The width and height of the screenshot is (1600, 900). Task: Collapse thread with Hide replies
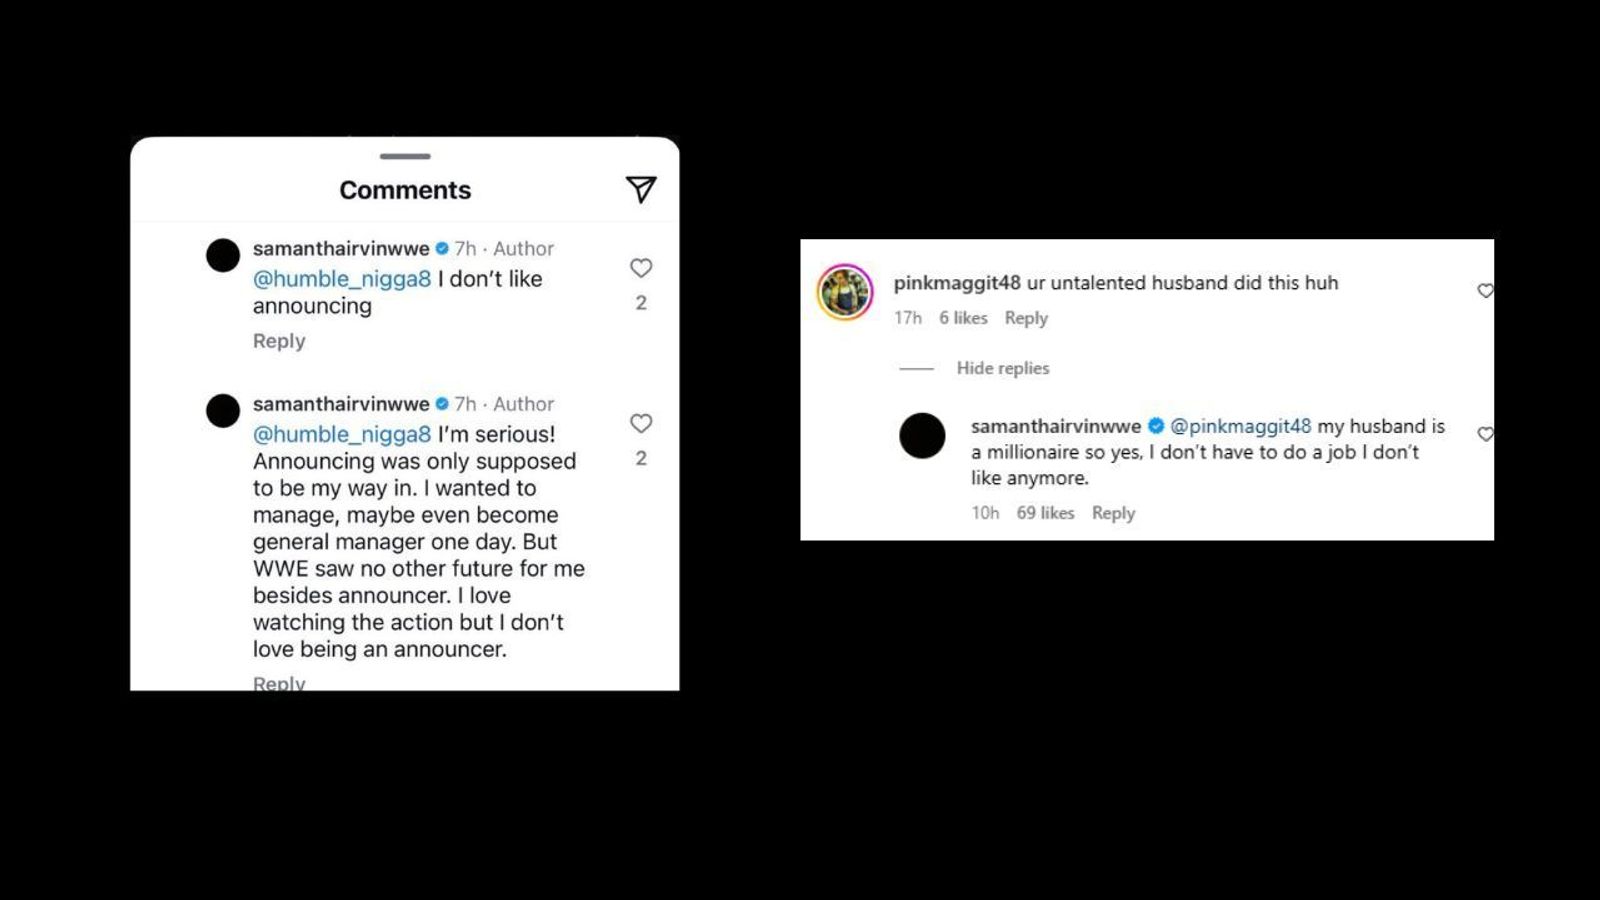[x=1002, y=368]
